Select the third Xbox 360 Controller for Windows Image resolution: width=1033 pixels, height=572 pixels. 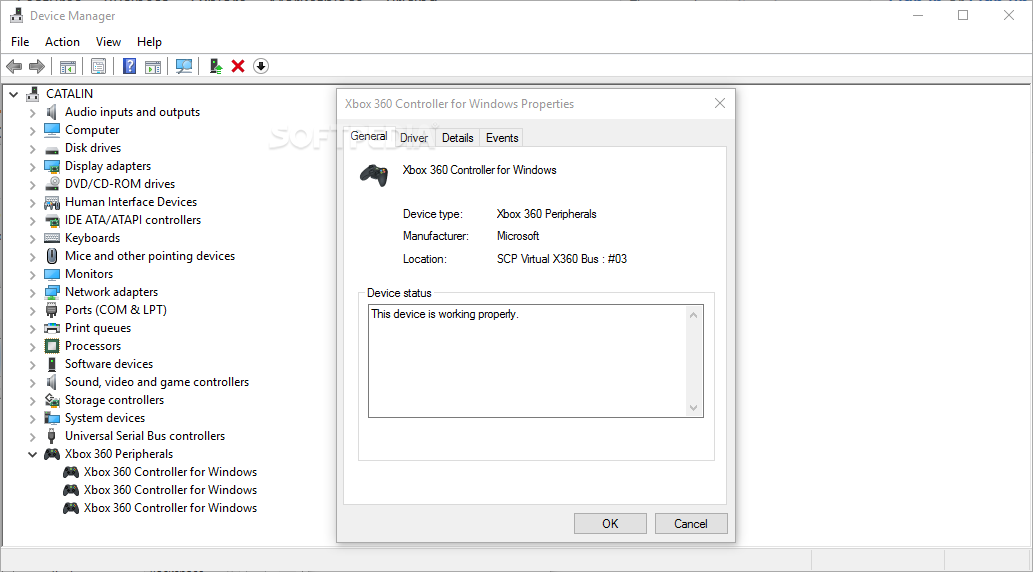tap(170, 508)
